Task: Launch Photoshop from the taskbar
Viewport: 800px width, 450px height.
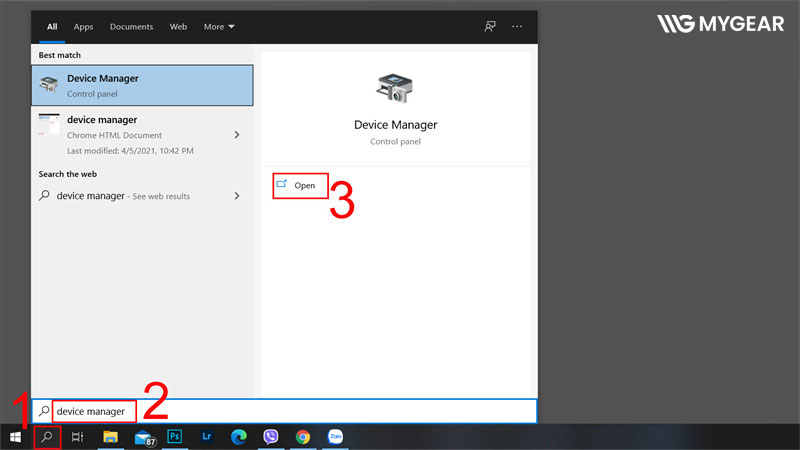Action: coord(175,437)
